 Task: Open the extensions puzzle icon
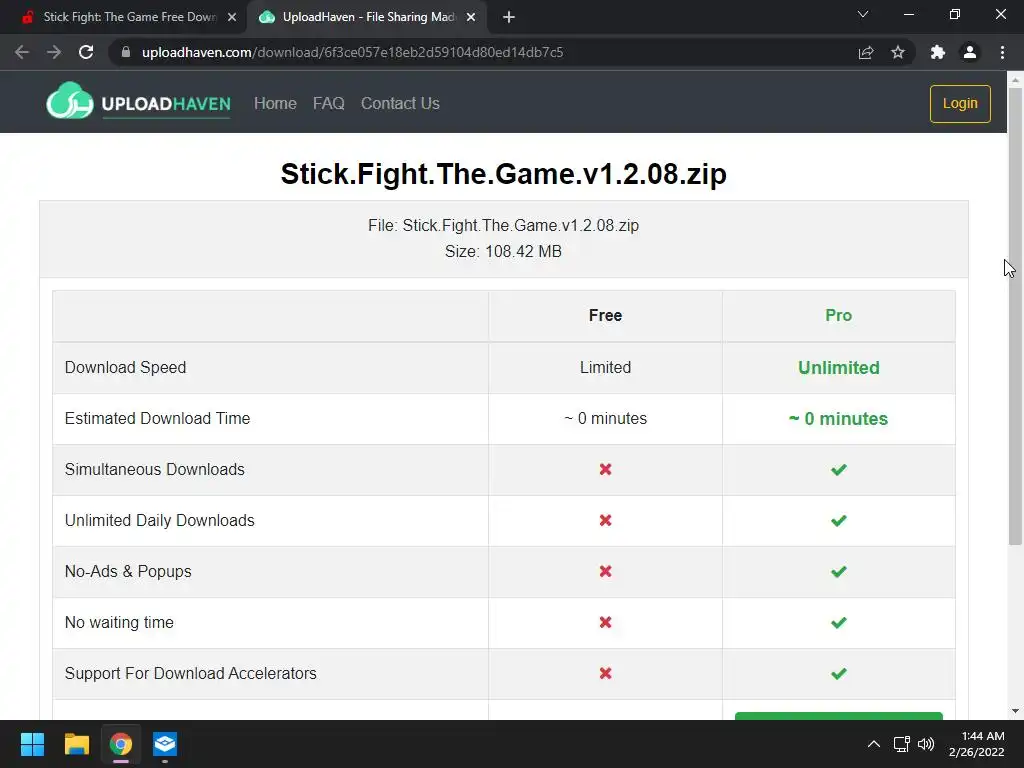click(938, 52)
